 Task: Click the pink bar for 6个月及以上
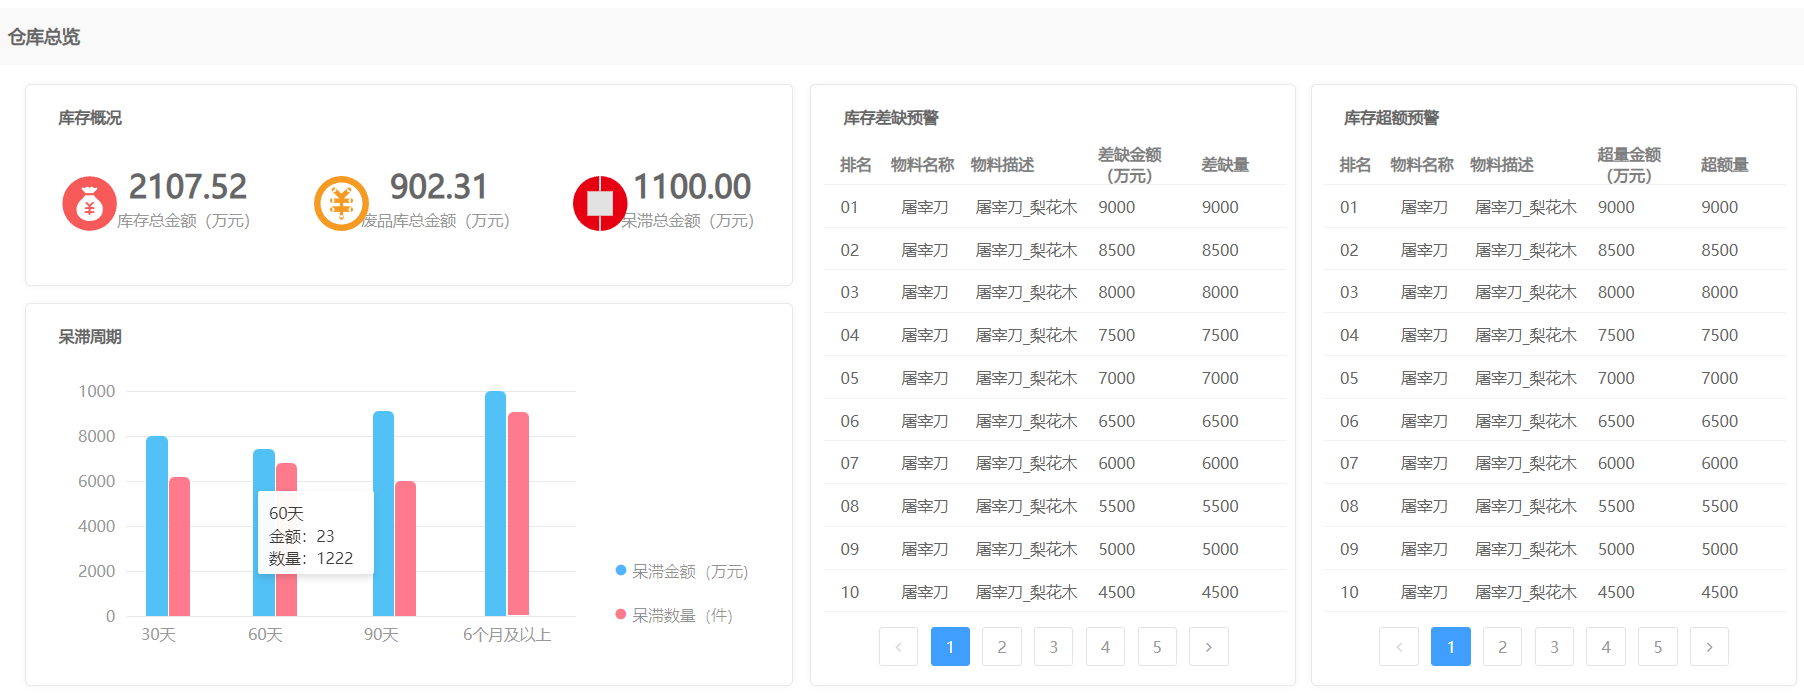tap(518, 514)
